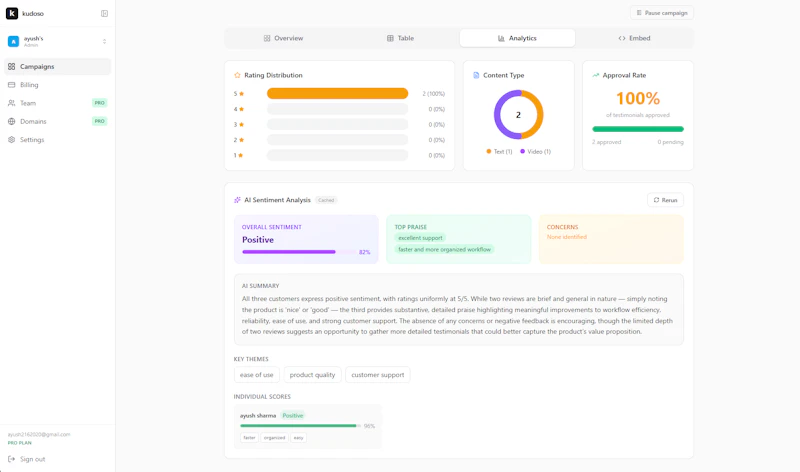The image size is (800, 472).
Task: Select the Analytics tab
Action: (x=517, y=38)
